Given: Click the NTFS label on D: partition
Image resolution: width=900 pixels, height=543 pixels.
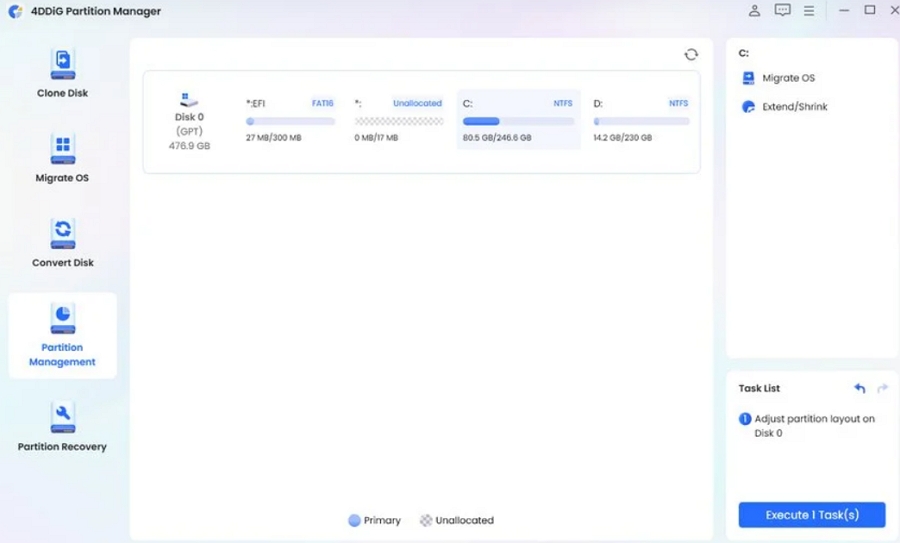Looking at the screenshot, I should [x=678, y=103].
